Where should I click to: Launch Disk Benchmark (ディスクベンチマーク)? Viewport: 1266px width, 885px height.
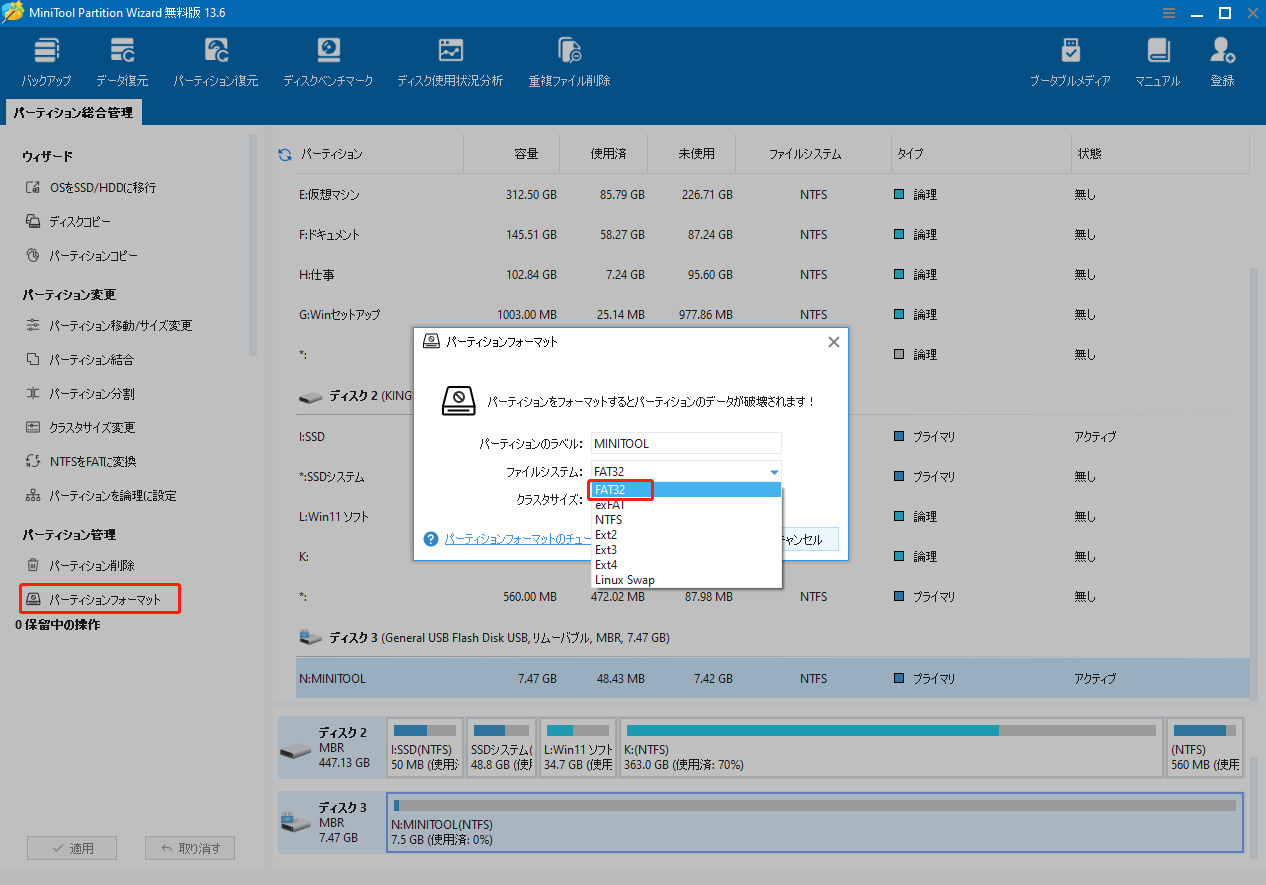[x=328, y=62]
